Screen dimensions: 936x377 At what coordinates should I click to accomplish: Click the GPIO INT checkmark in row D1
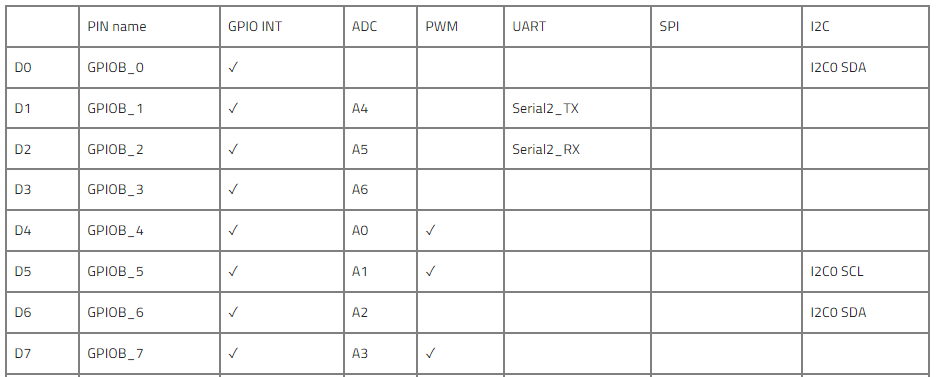click(233, 109)
